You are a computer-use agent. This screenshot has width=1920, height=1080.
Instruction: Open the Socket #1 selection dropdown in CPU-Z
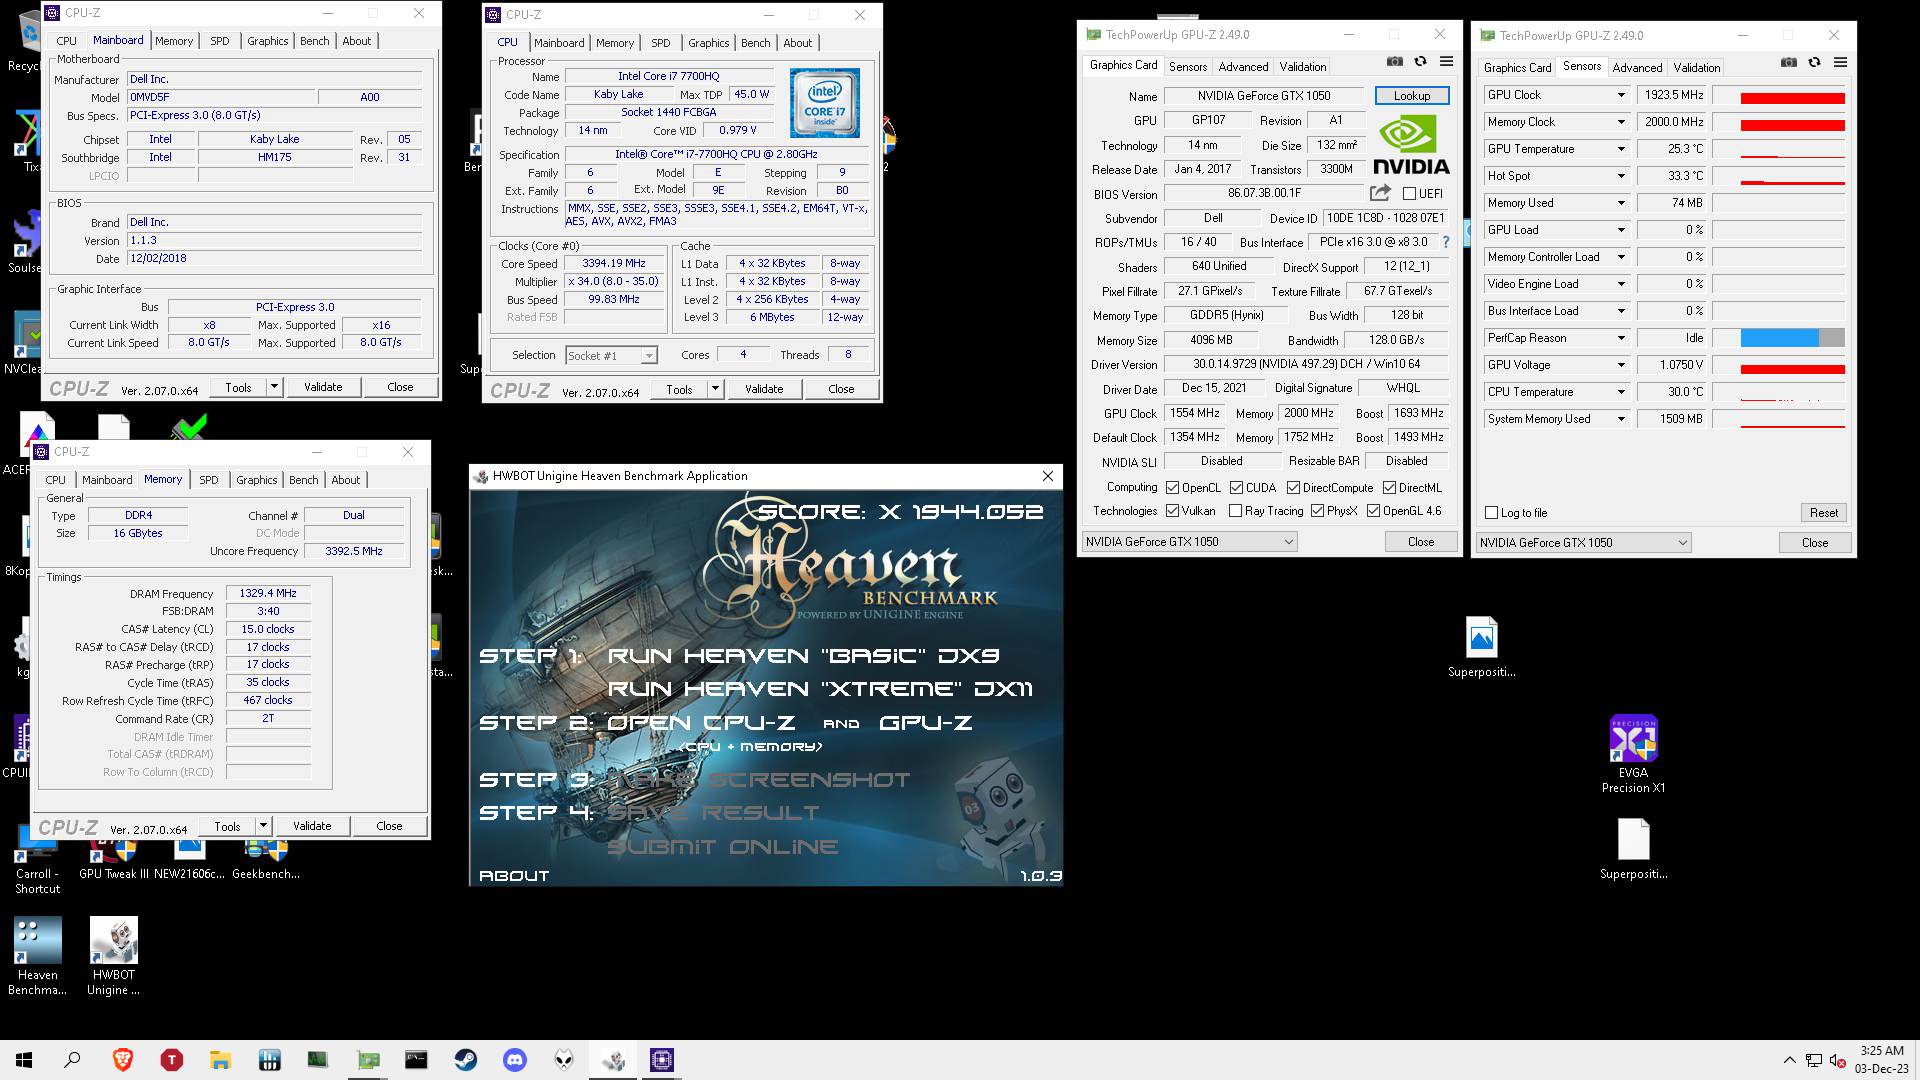tap(648, 355)
